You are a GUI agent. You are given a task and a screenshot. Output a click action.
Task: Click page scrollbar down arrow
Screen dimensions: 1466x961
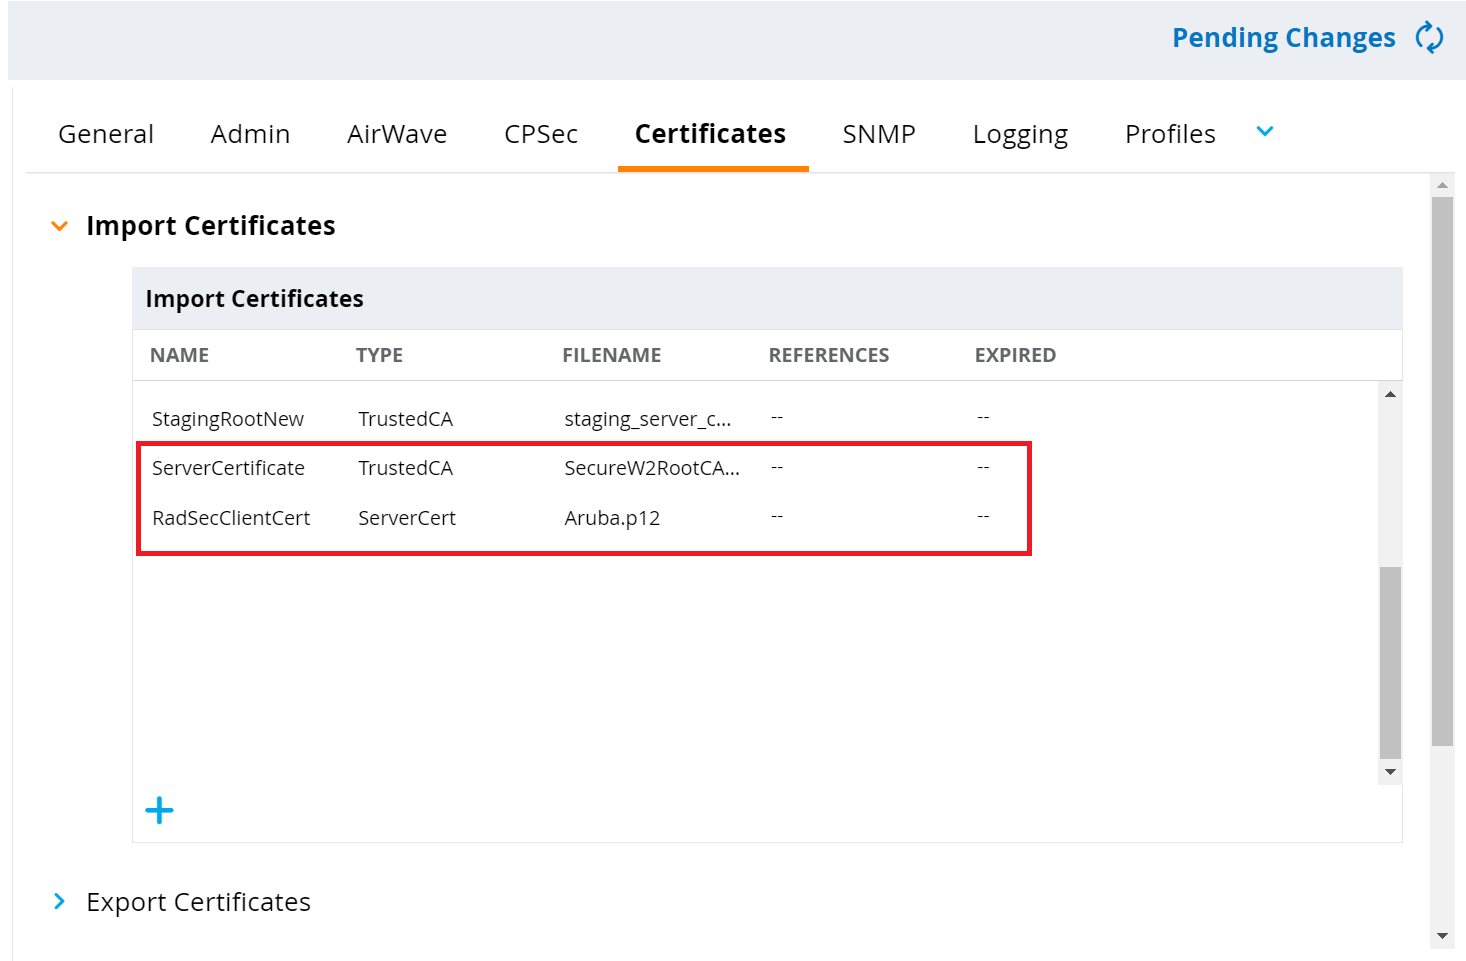click(x=1442, y=936)
